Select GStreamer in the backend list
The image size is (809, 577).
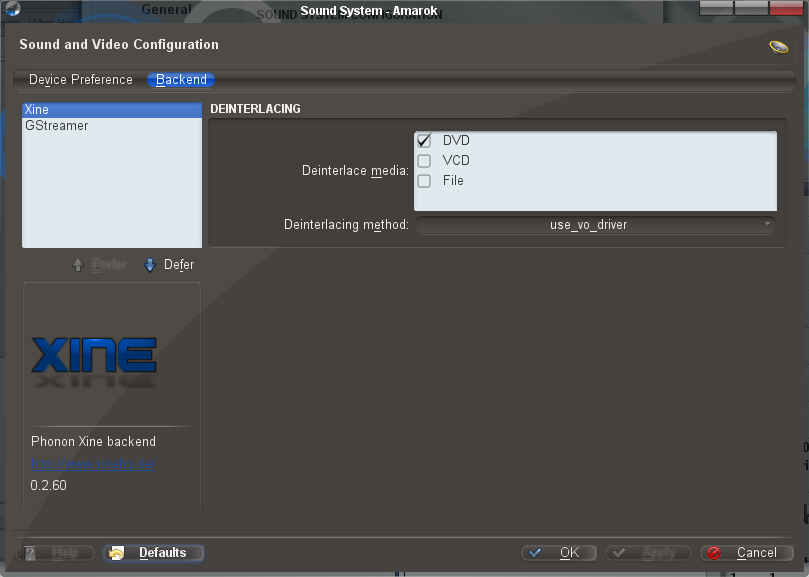coord(112,125)
